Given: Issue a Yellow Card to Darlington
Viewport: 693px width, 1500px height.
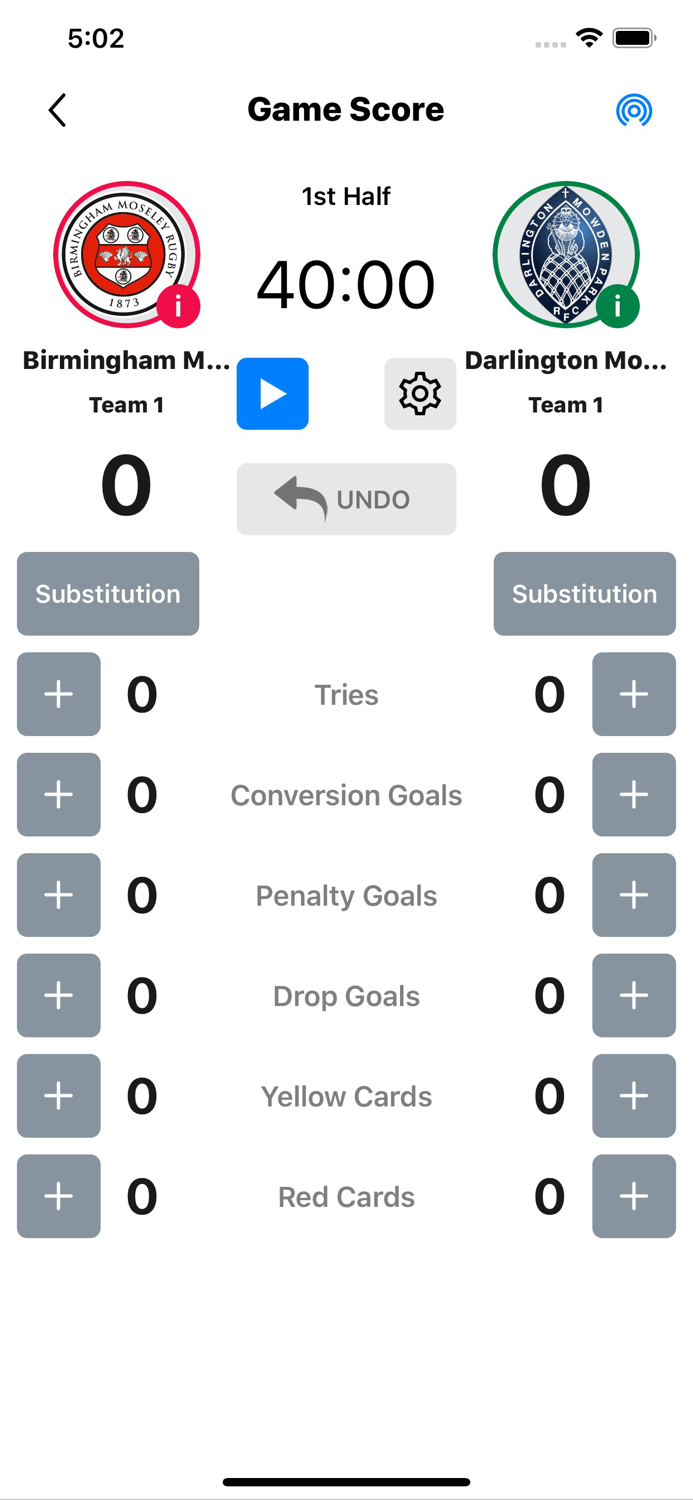Looking at the screenshot, I should [634, 1096].
